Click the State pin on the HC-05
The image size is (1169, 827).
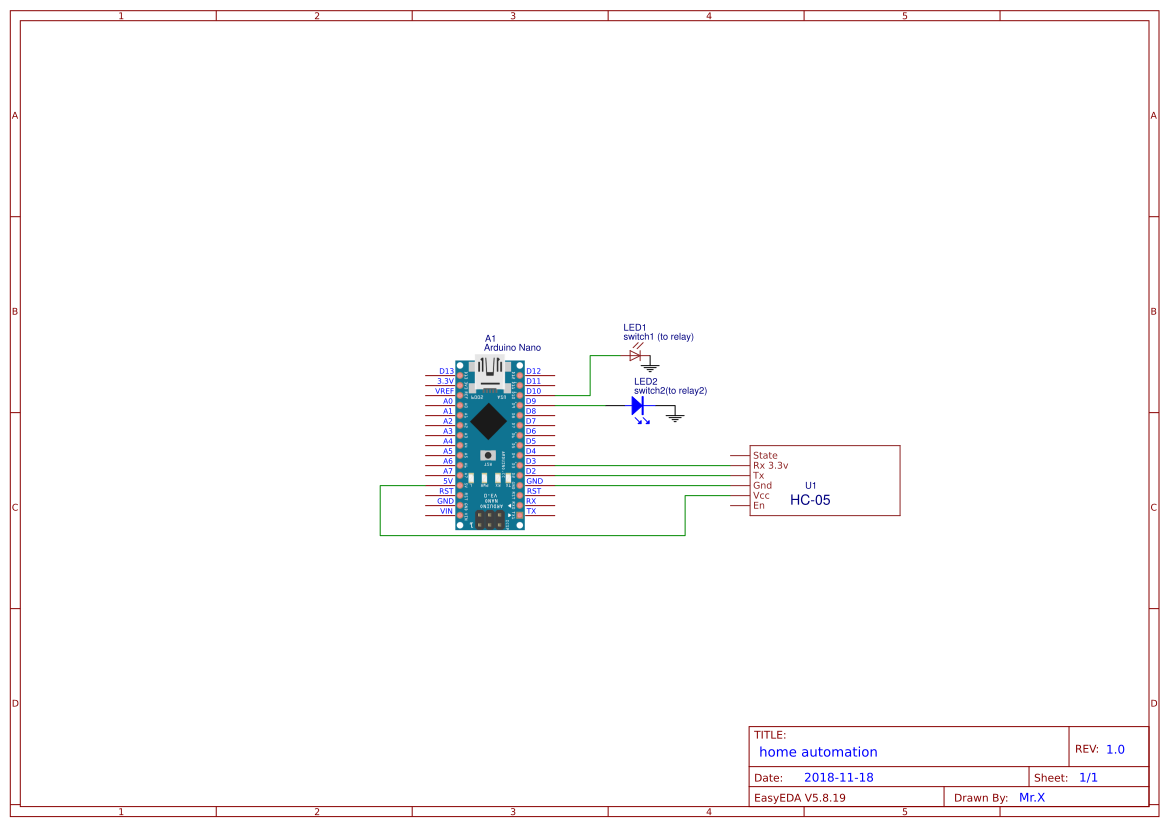click(x=765, y=455)
